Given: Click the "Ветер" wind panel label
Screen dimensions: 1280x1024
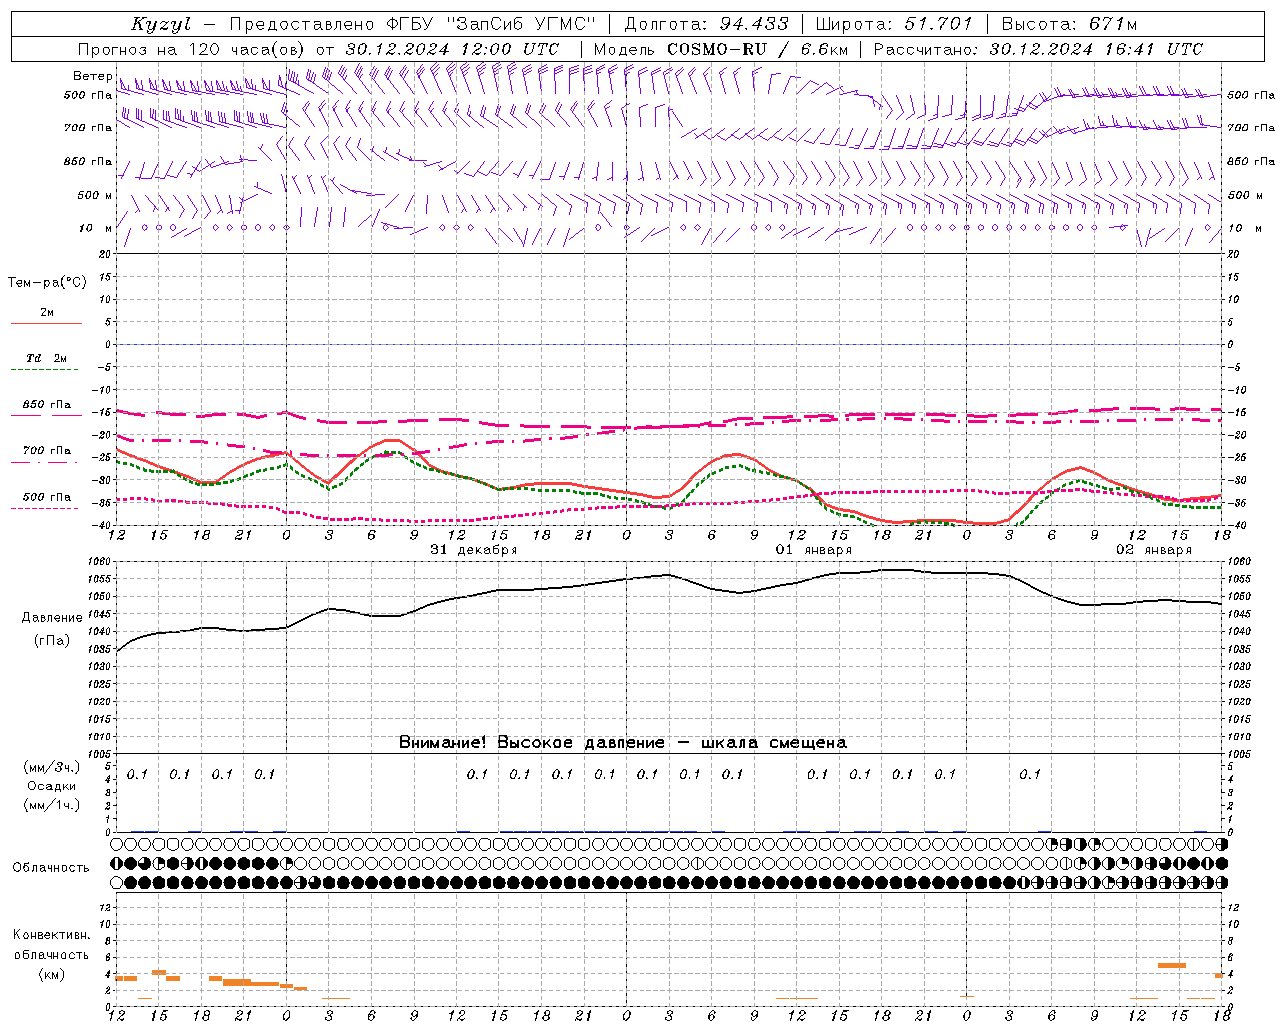Looking at the screenshot, I should tap(92, 76).
